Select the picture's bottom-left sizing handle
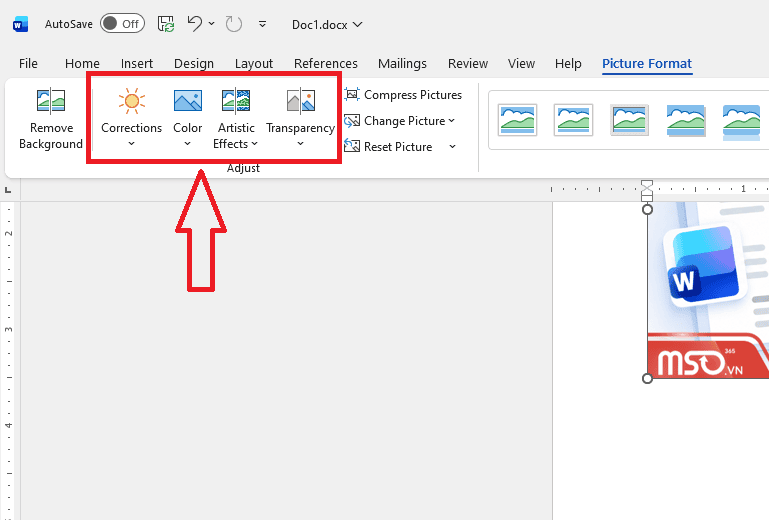This screenshot has width=769, height=520. (x=647, y=378)
